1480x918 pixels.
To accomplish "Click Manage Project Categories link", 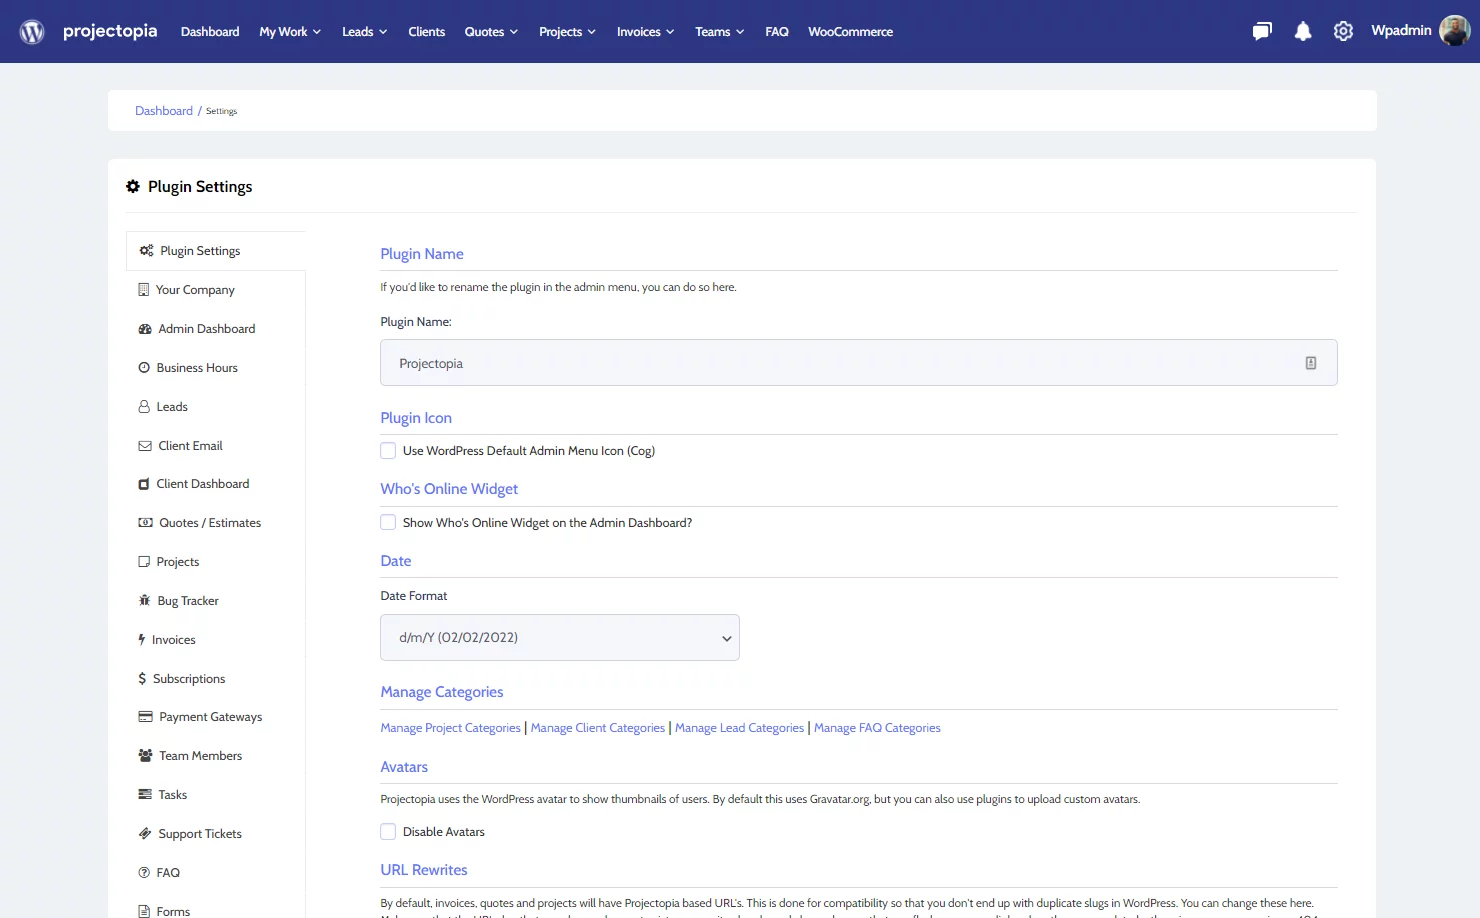I will (450, 728).
